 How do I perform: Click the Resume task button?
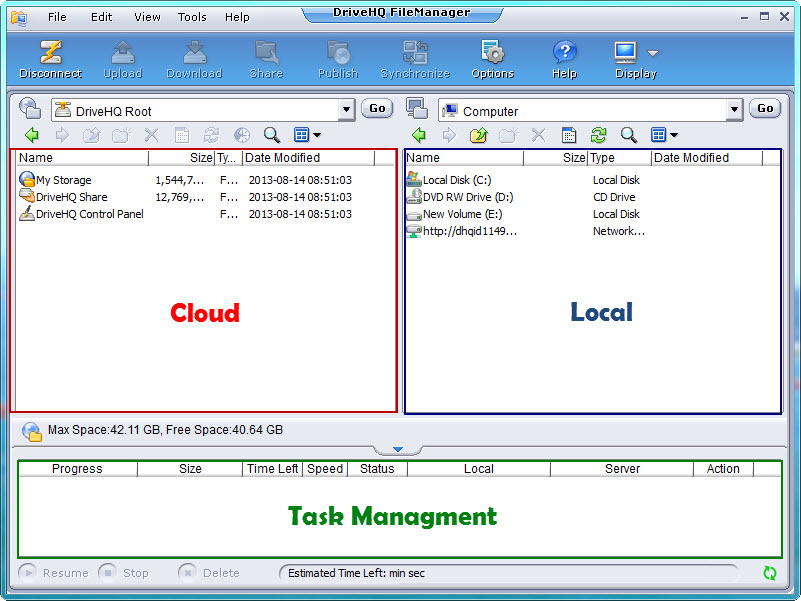[x=54, y=573]
